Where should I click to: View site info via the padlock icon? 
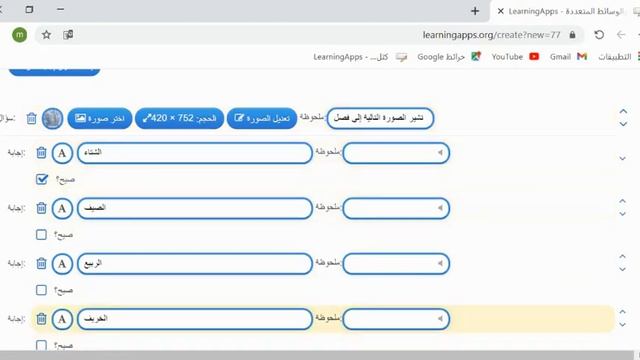pos(572,35)
